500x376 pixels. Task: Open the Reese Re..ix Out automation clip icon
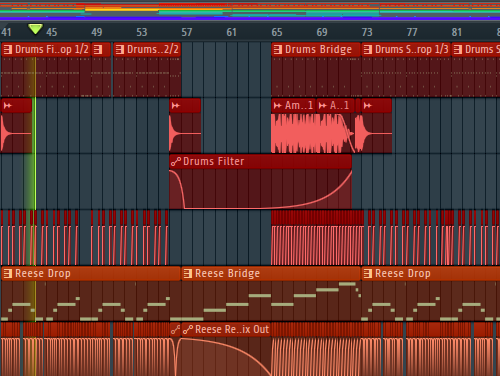tap(188, 330)
